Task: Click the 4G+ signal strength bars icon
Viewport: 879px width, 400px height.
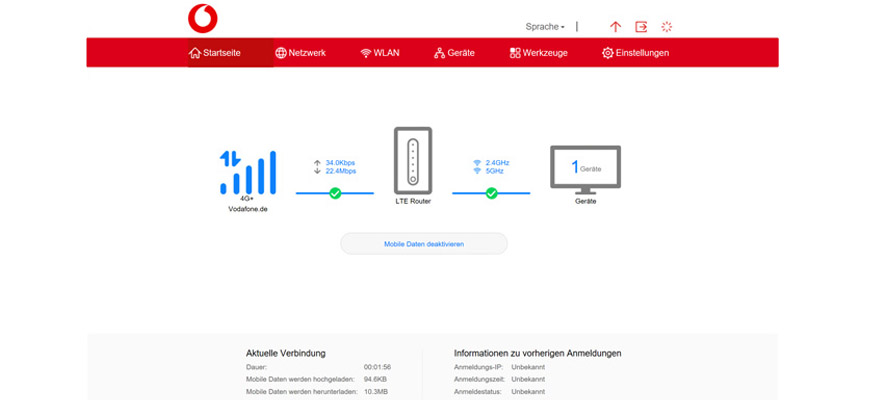Action: [x=247, y=173]
